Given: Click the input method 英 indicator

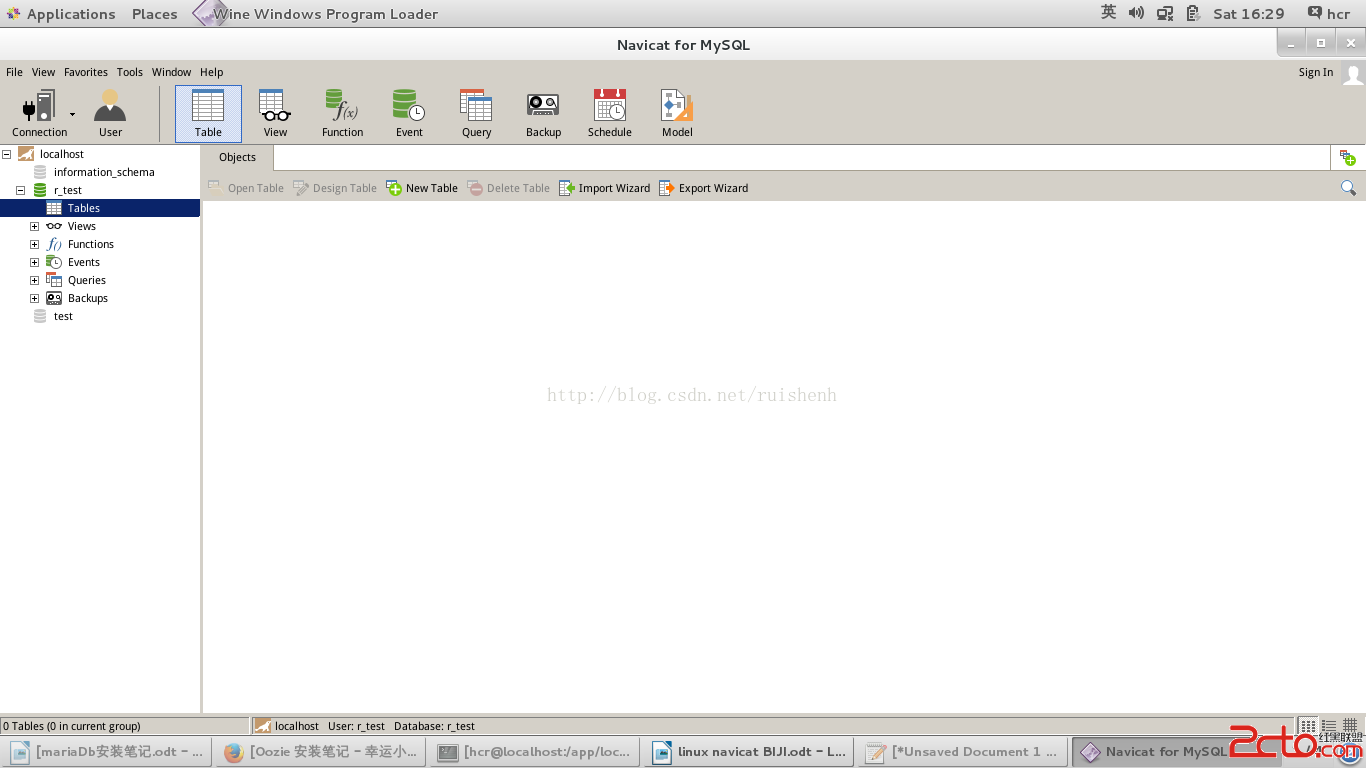Looking at the screenshot, I should coord(1108,13).
